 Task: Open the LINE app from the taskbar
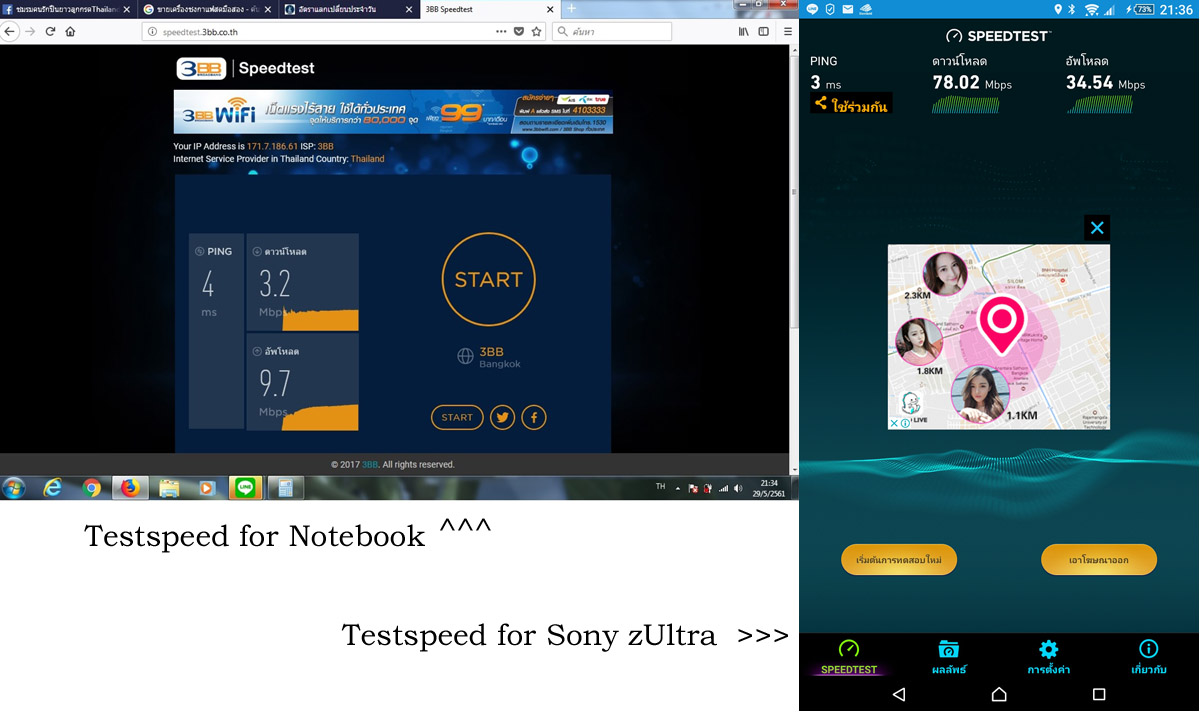[x=245, y=488]
